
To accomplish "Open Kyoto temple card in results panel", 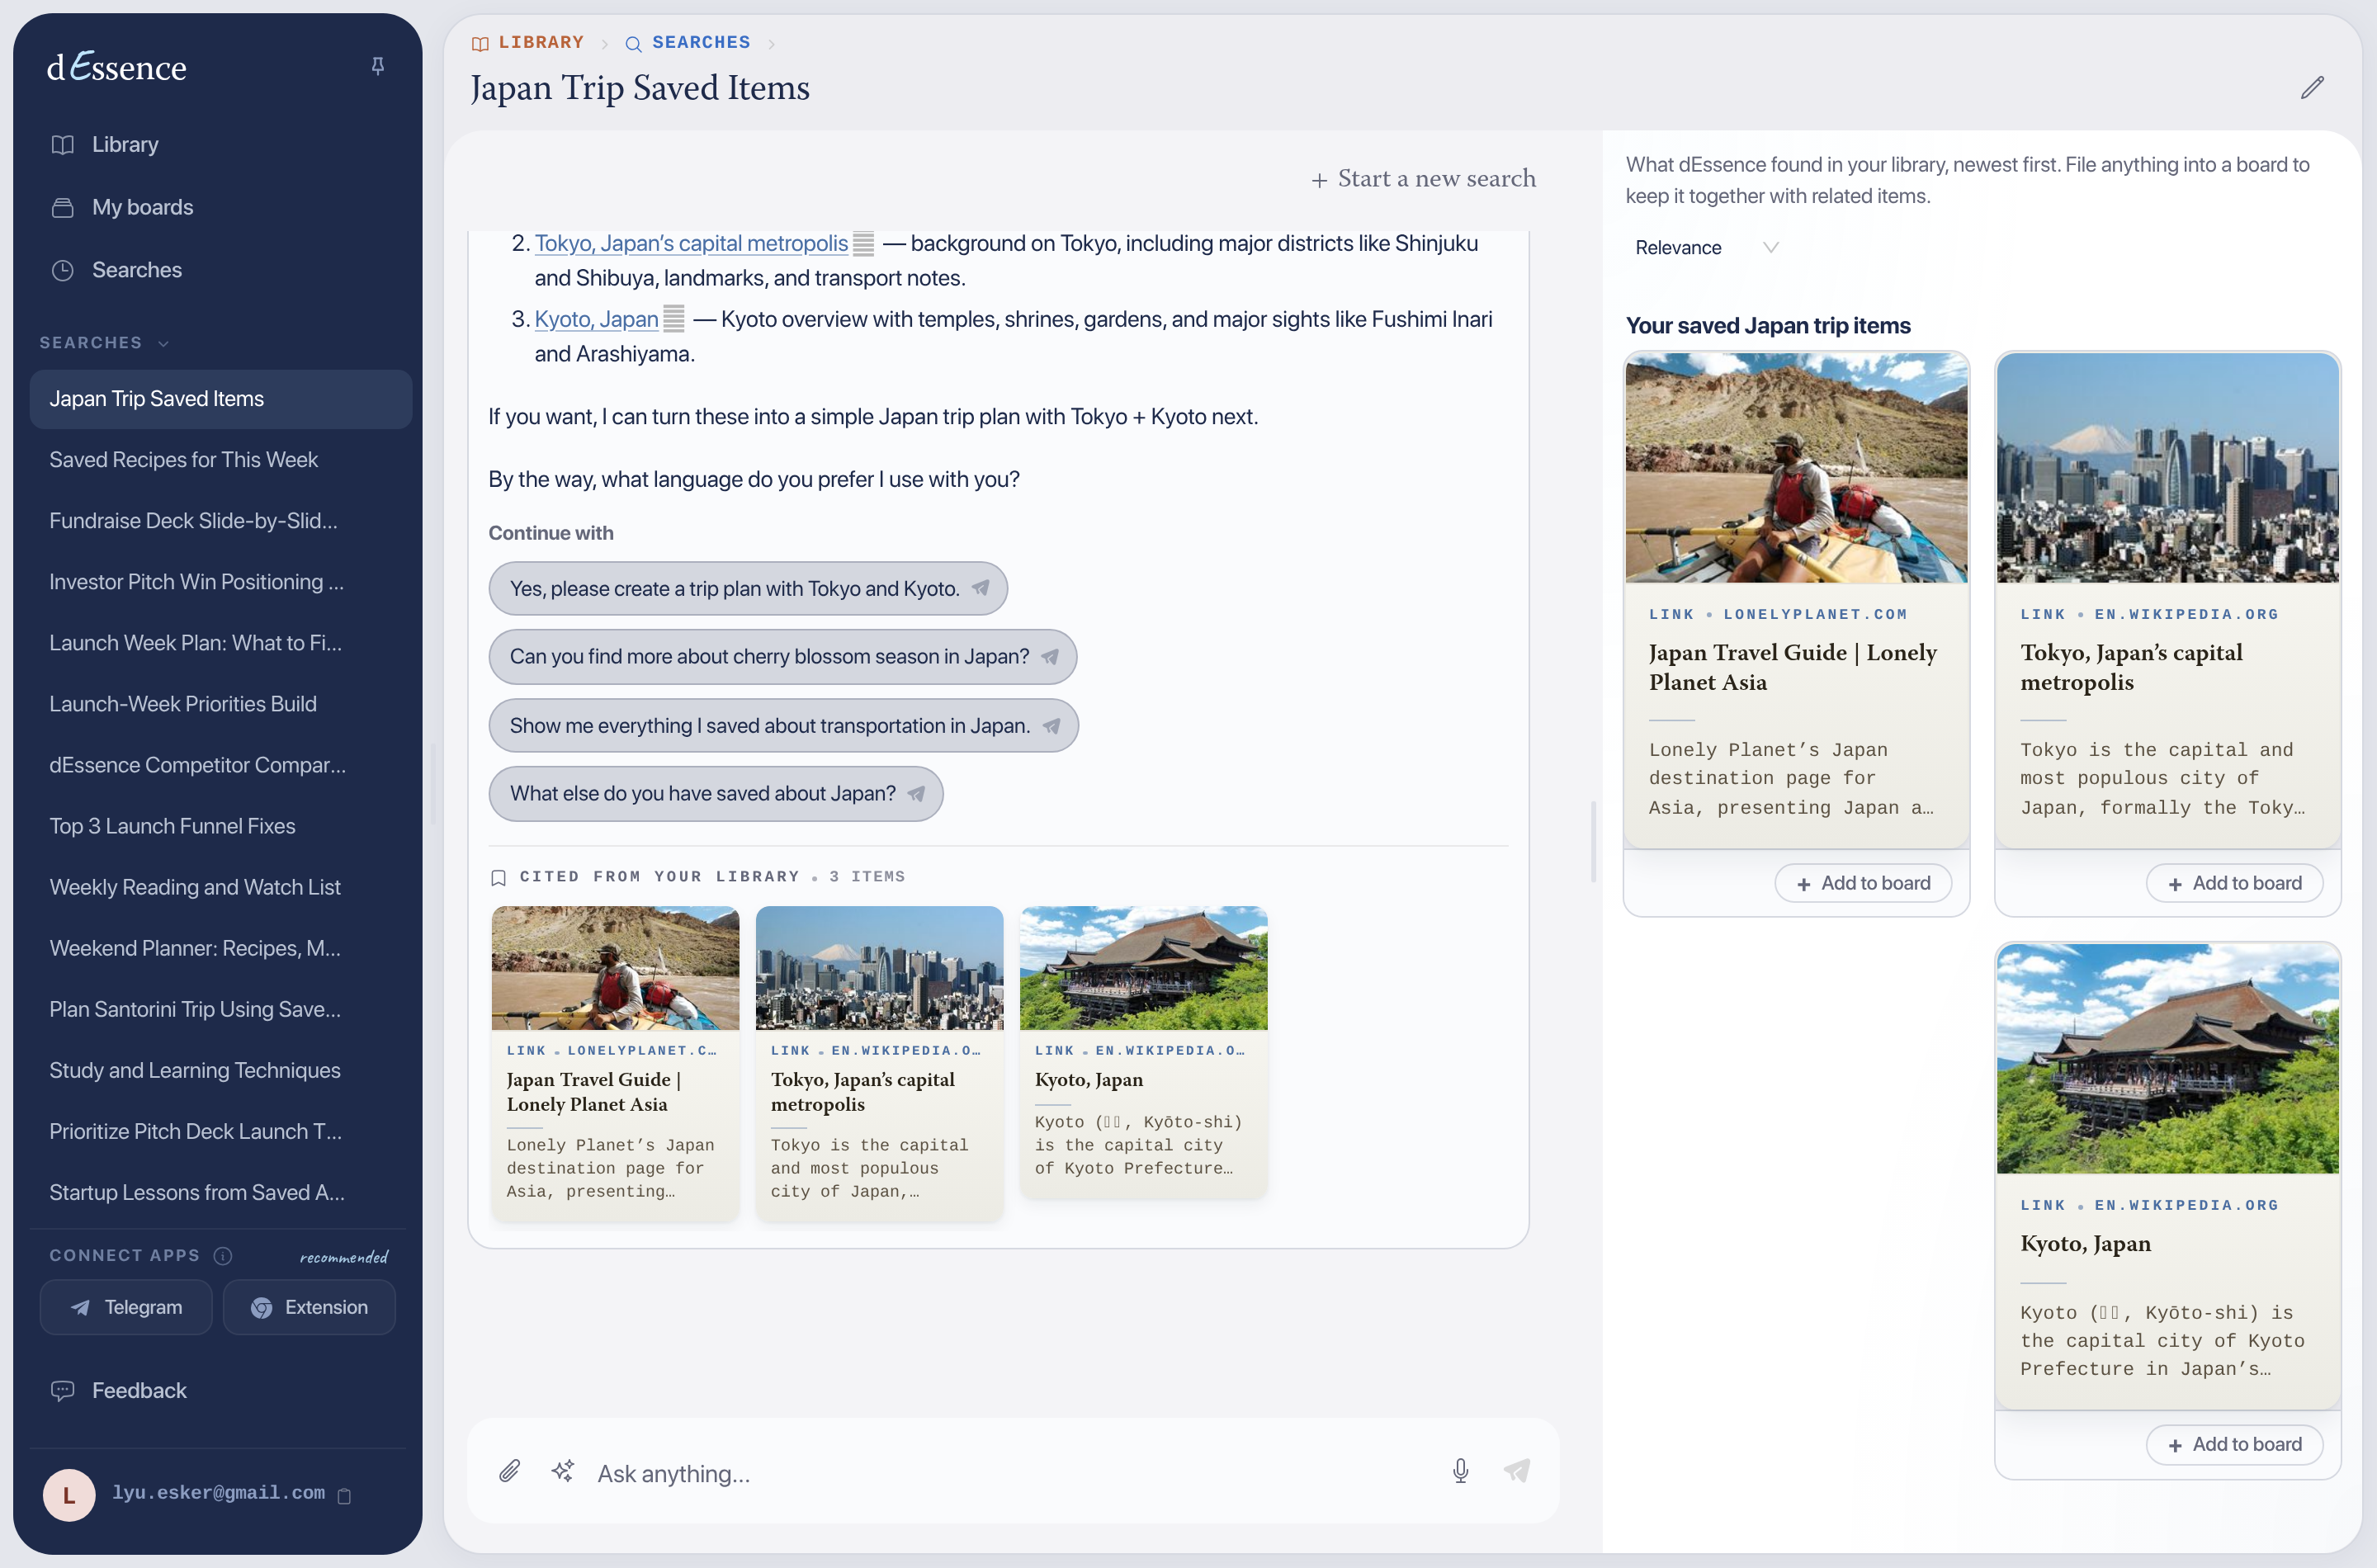I will tap(2167, 1176).
